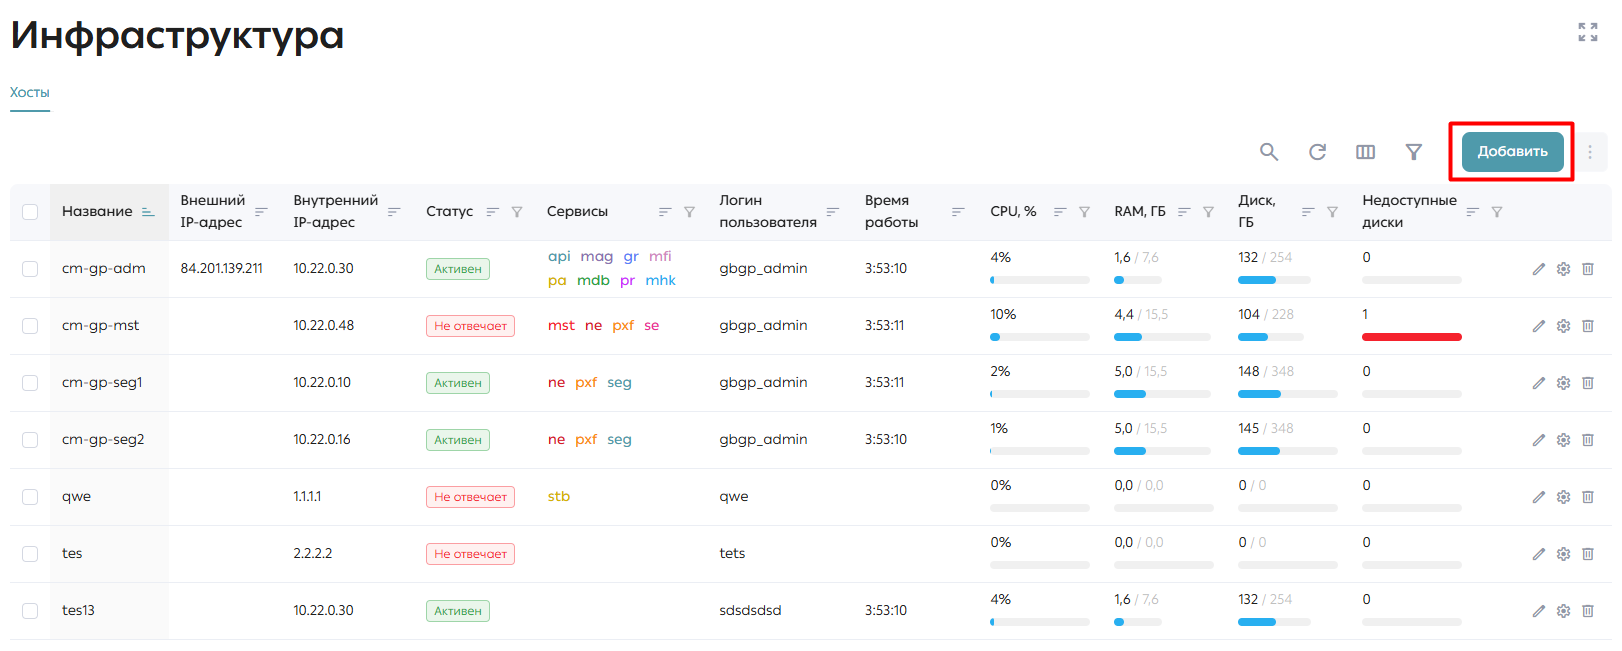This screenshot has width=1622, height=651.
Task: Open the more options menu beside Добавить
Action: [x=1589, y=152]
